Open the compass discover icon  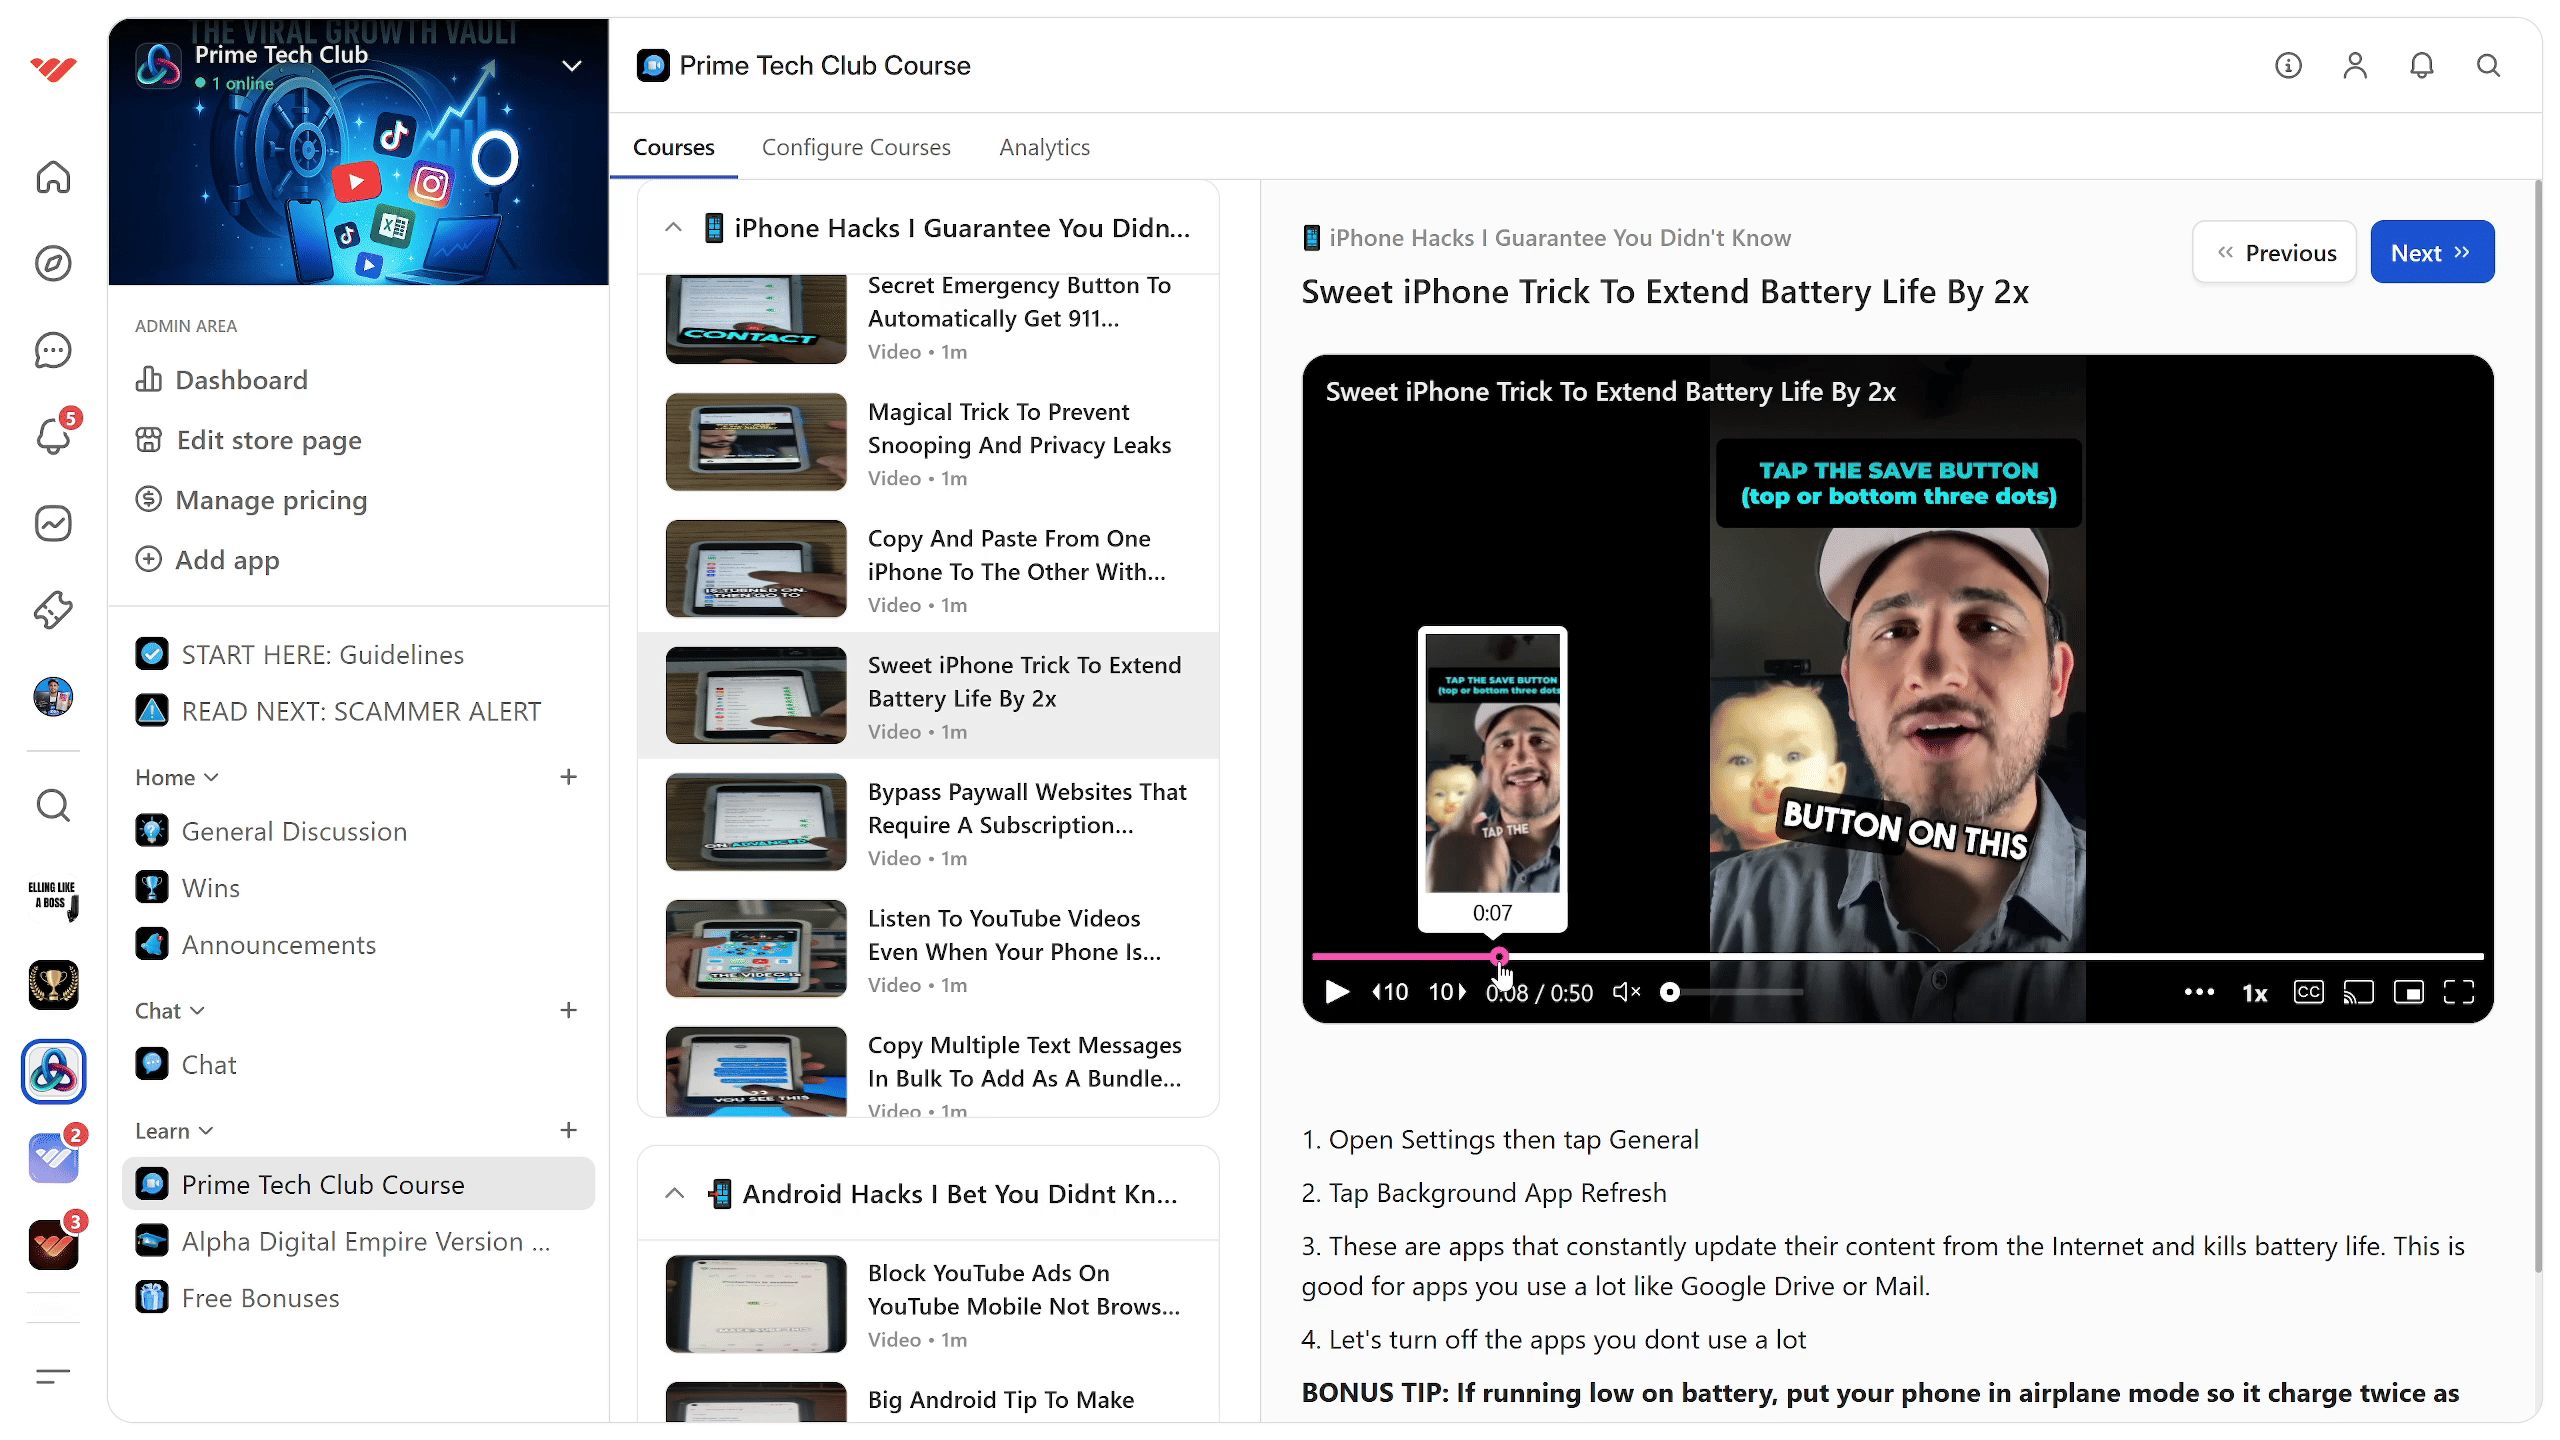point(53,264)
